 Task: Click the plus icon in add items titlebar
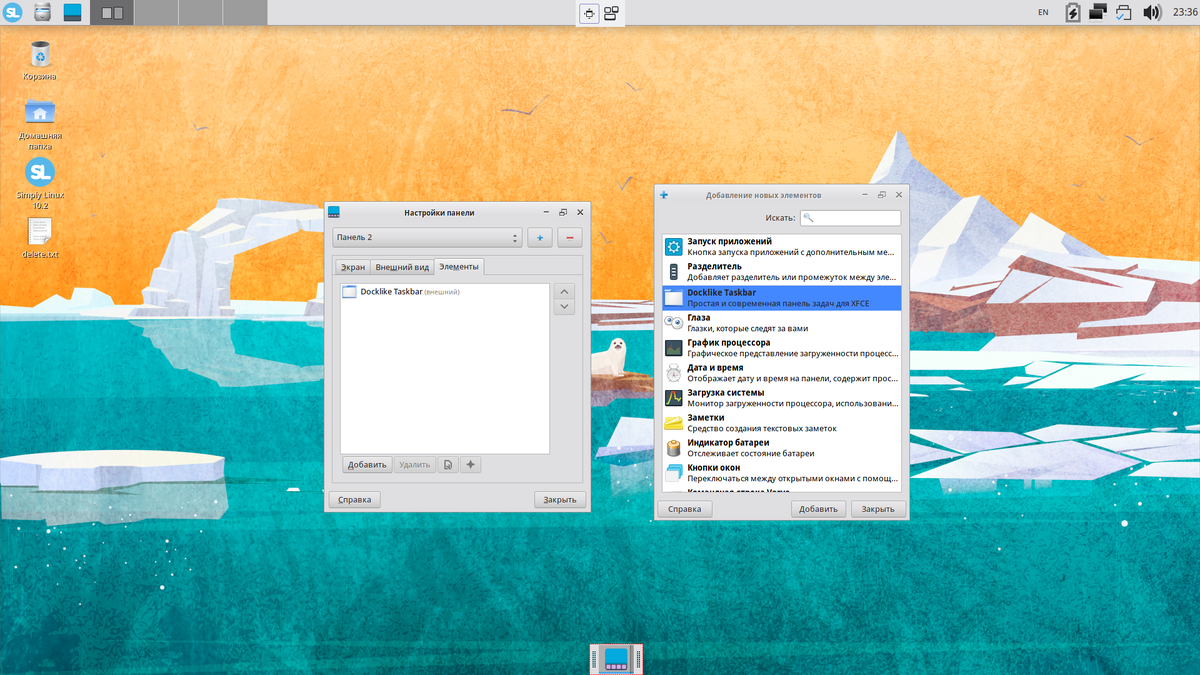(x=664, y=195)
